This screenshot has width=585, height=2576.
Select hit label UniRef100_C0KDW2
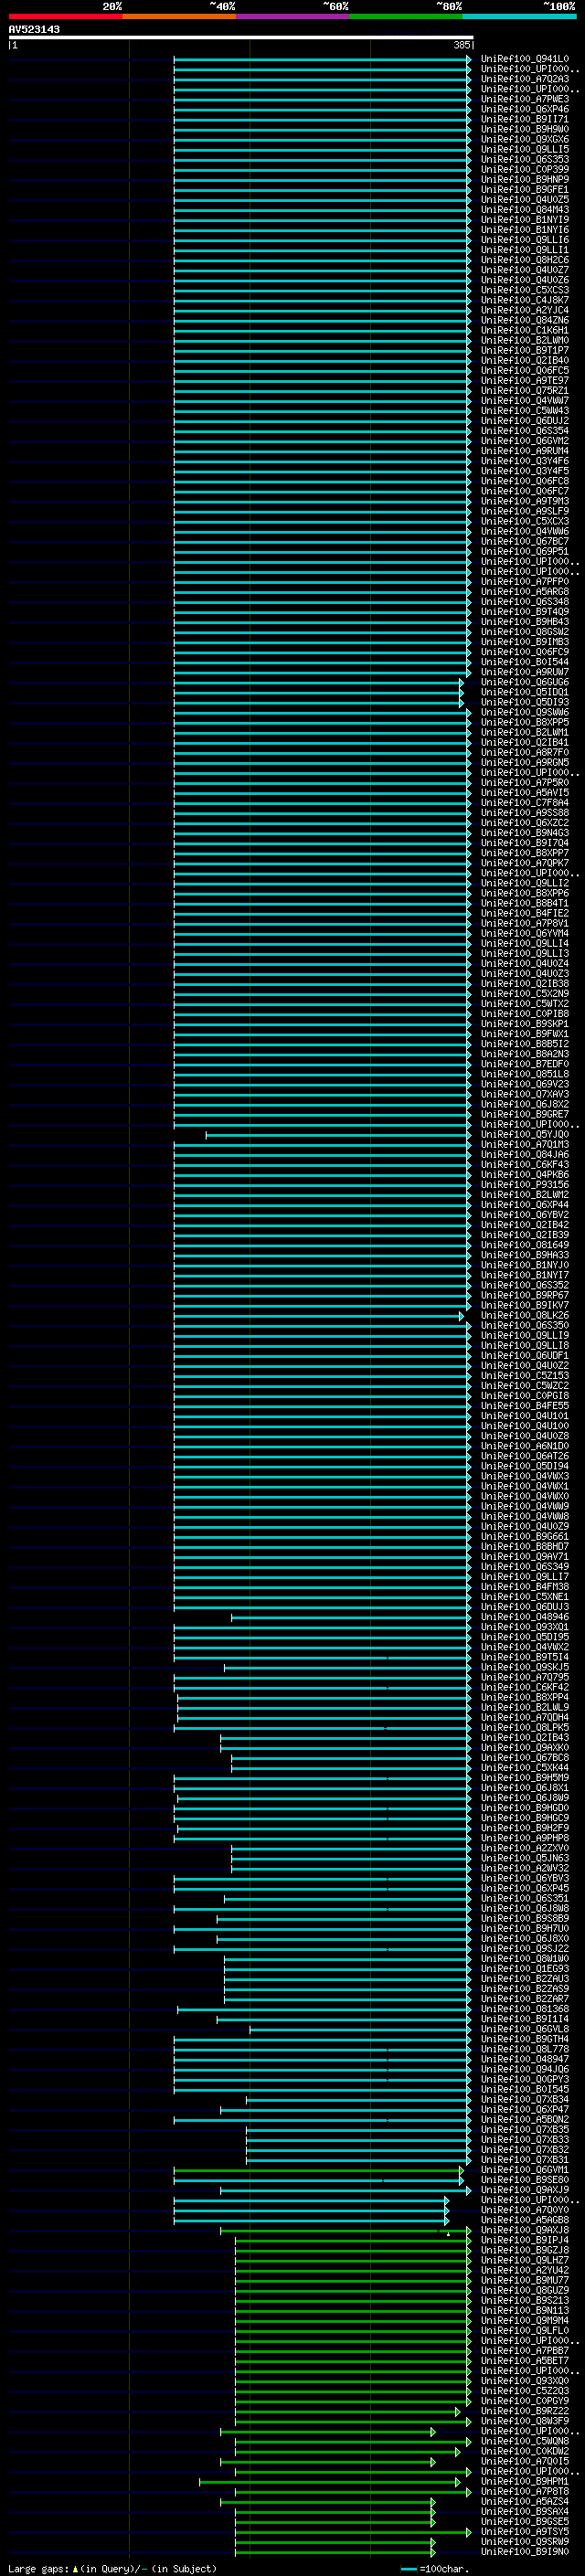point(524,2450)
